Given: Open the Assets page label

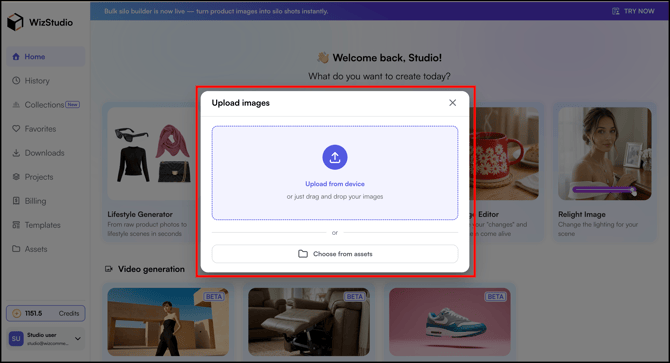Looking at the screenshot, I should (36, 249).
